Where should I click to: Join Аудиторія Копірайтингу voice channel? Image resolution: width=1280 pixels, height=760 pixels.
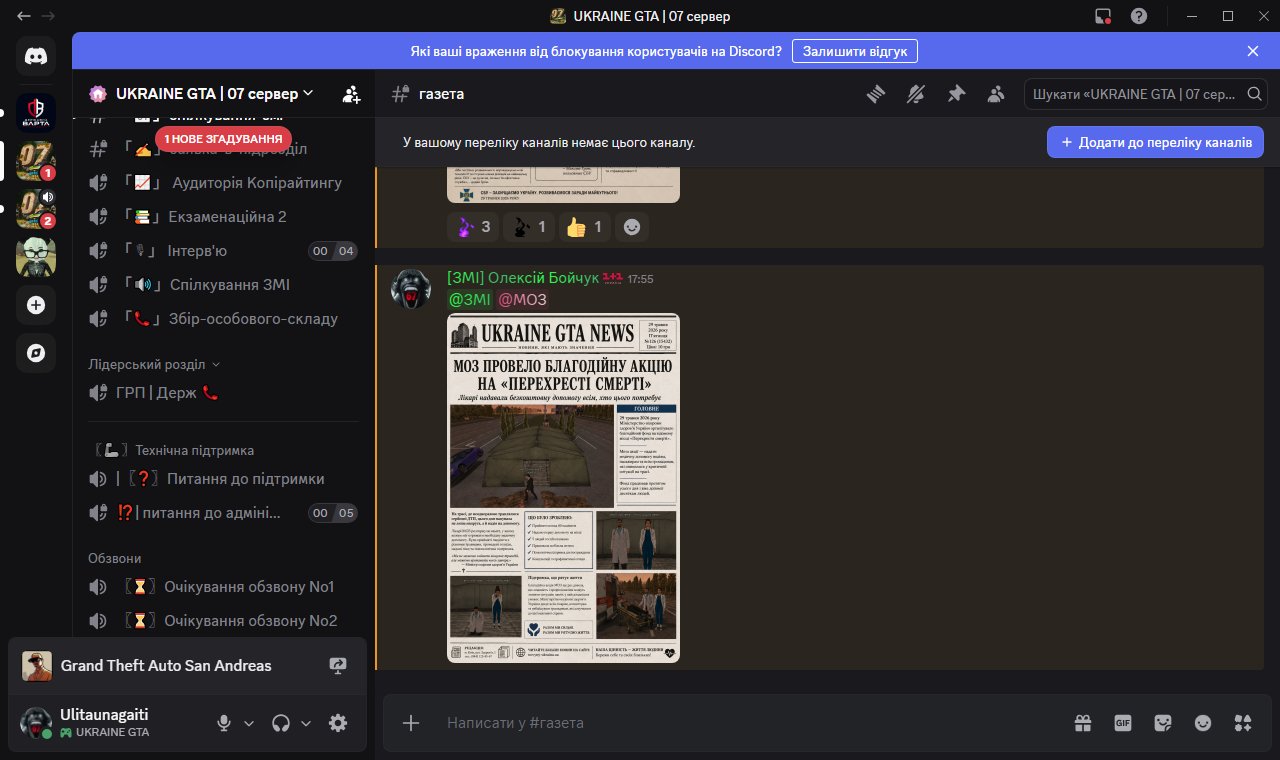pyautogui.click(x=221, y=183)
